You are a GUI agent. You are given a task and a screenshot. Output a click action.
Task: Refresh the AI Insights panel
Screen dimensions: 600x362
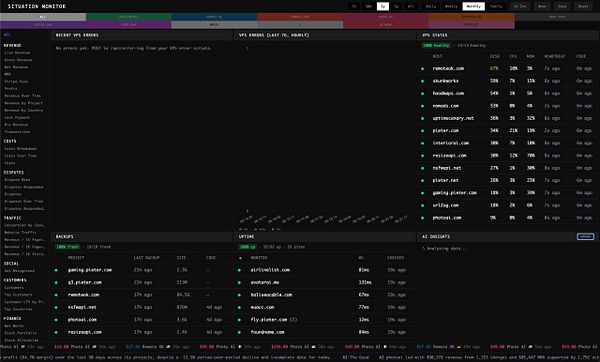(x=585, y=236)
